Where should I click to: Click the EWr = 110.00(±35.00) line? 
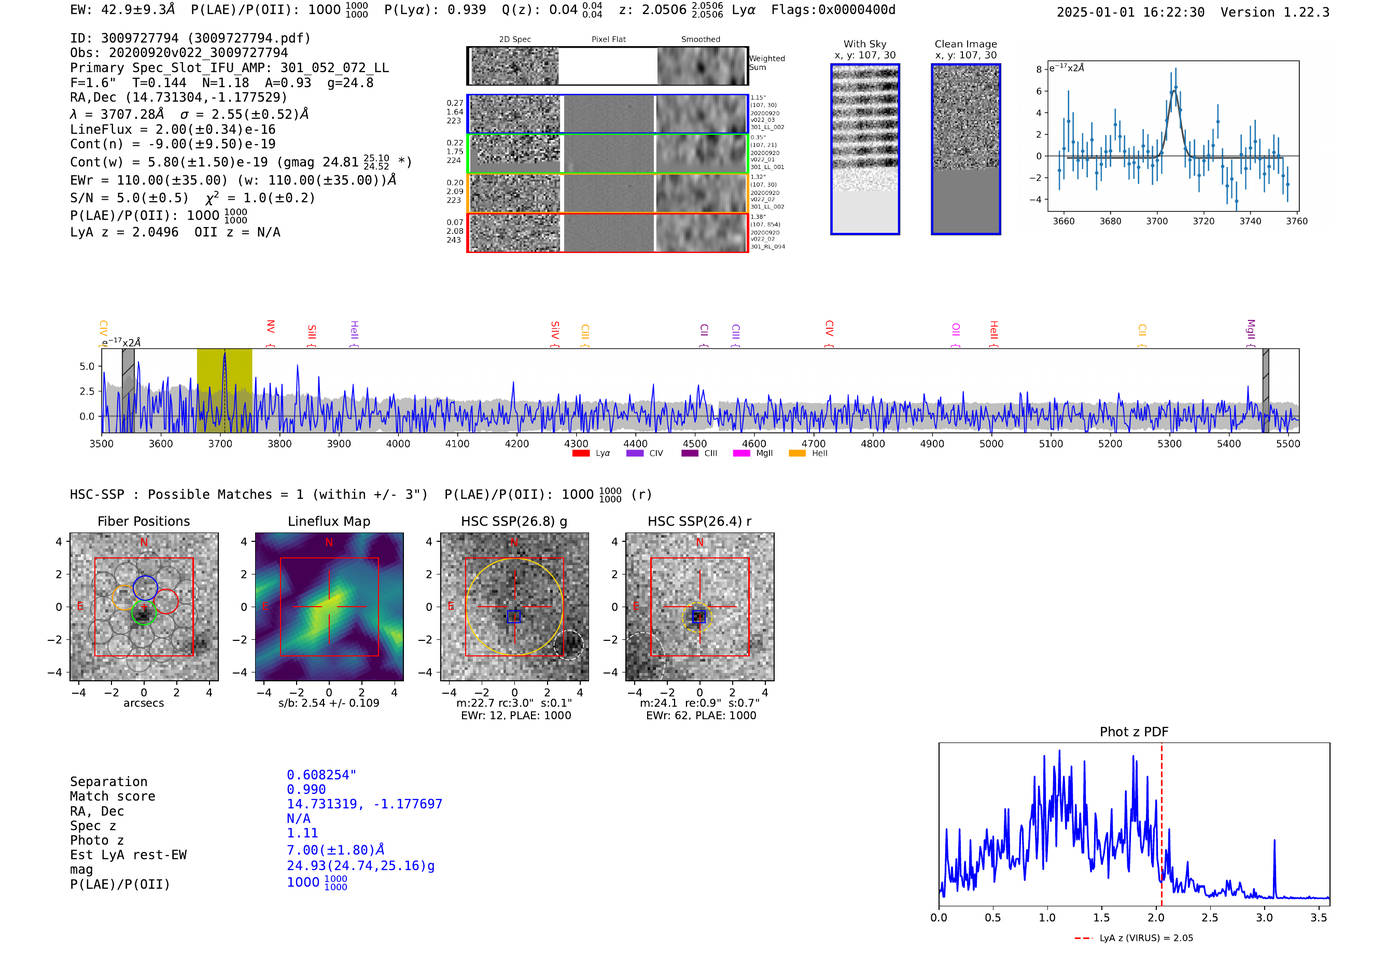pyautogui.click(x=233, y=180)
